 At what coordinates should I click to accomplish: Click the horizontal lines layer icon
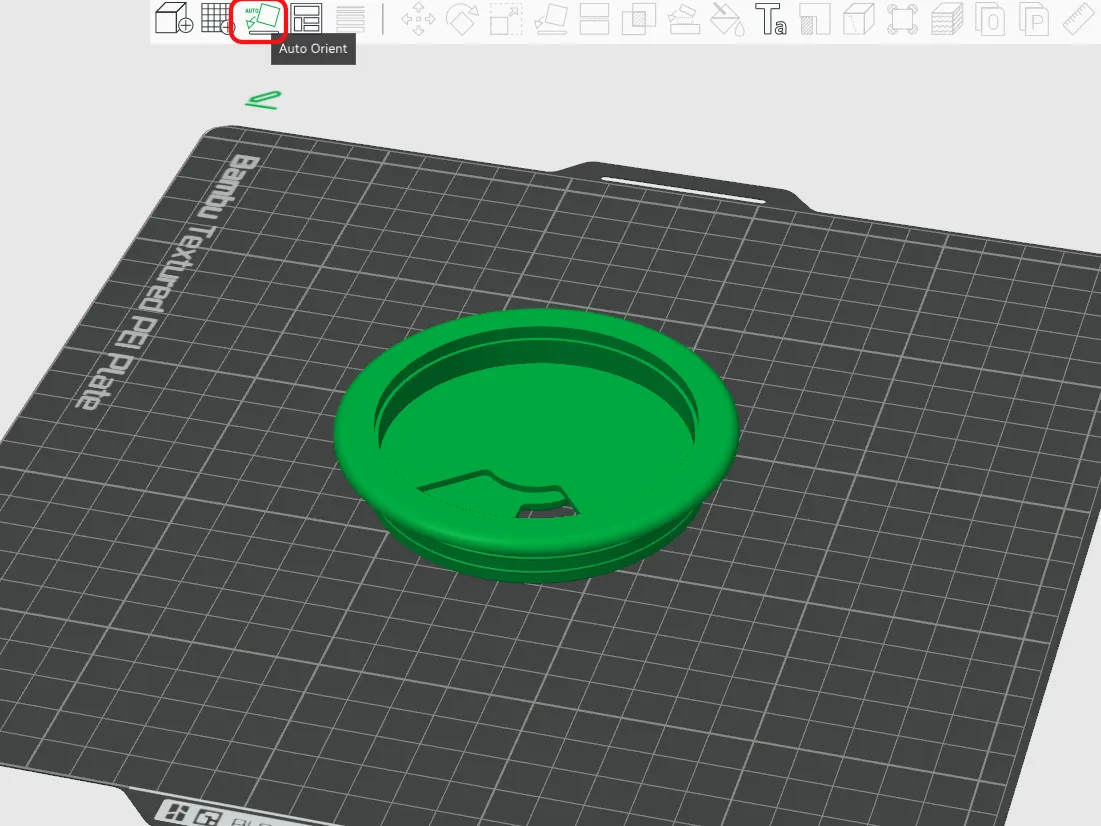350,19
